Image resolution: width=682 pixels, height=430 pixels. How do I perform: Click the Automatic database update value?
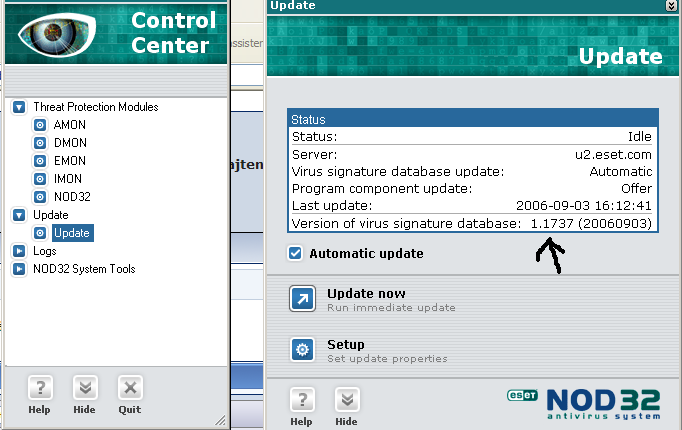coord(621,172)
